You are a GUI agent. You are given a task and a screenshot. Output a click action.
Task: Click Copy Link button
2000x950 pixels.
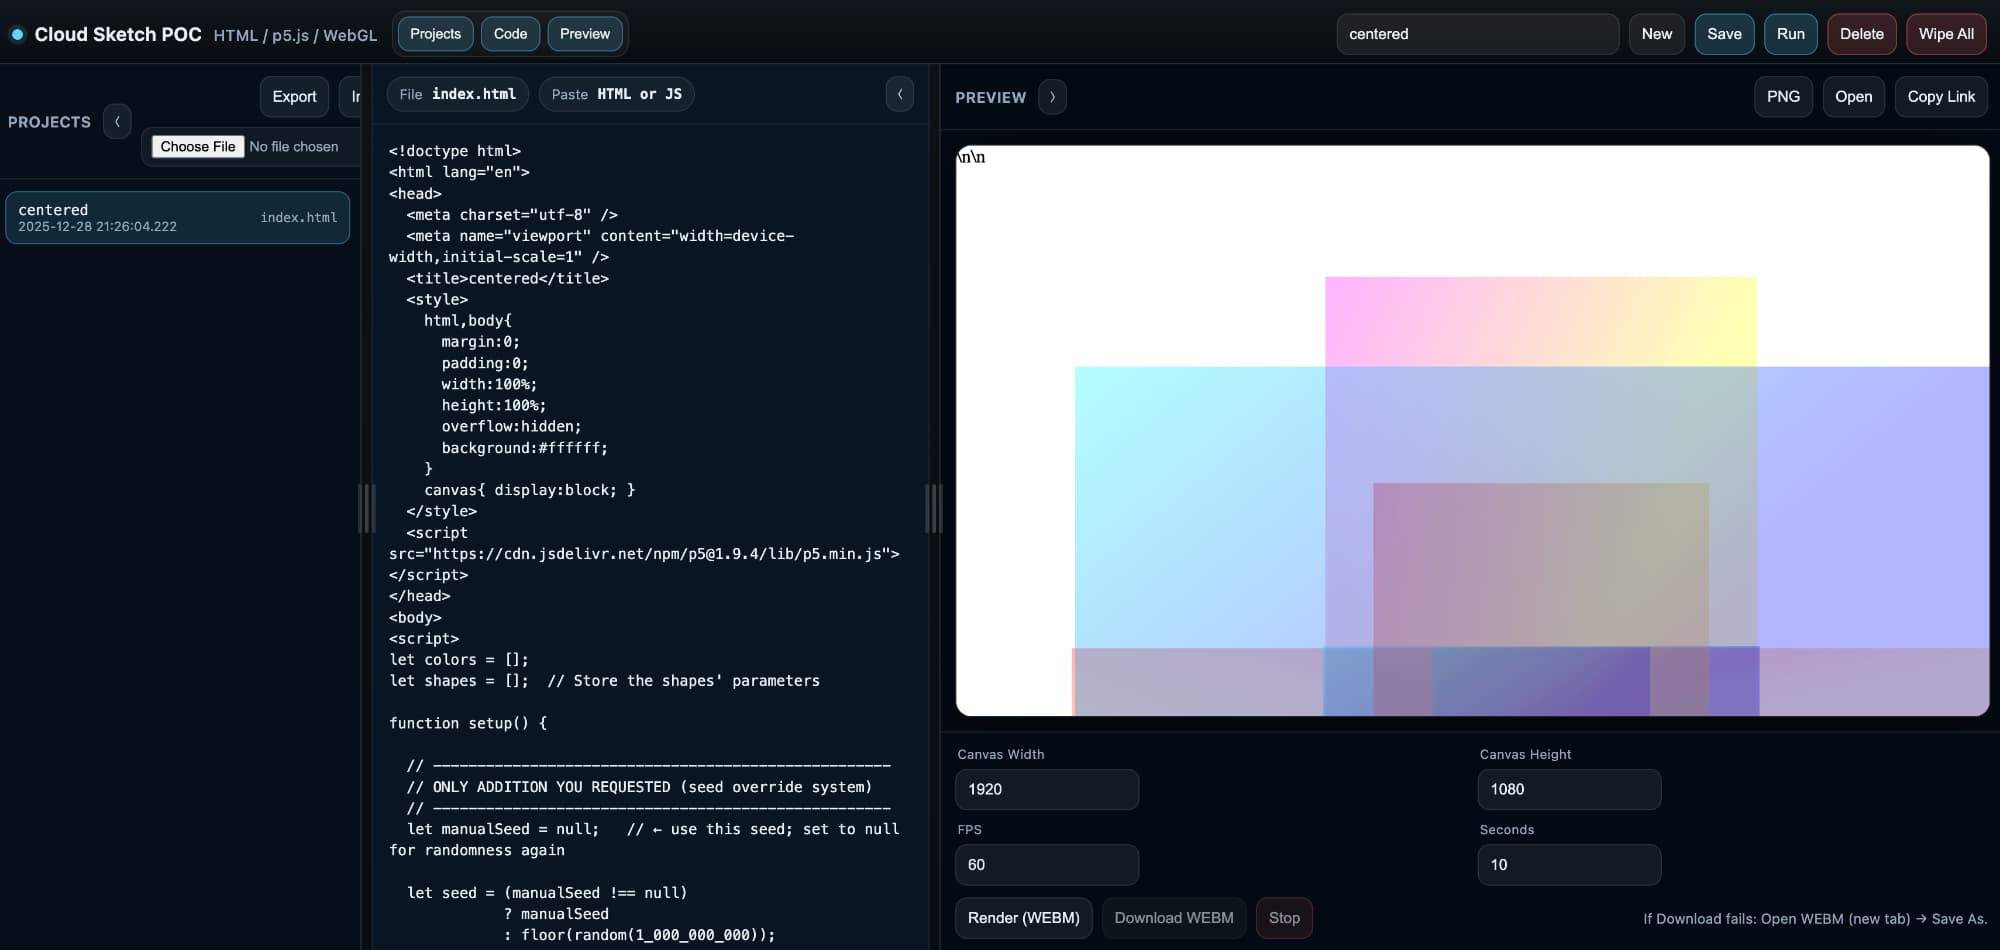pyautogui.click(x=1940, y=97)
